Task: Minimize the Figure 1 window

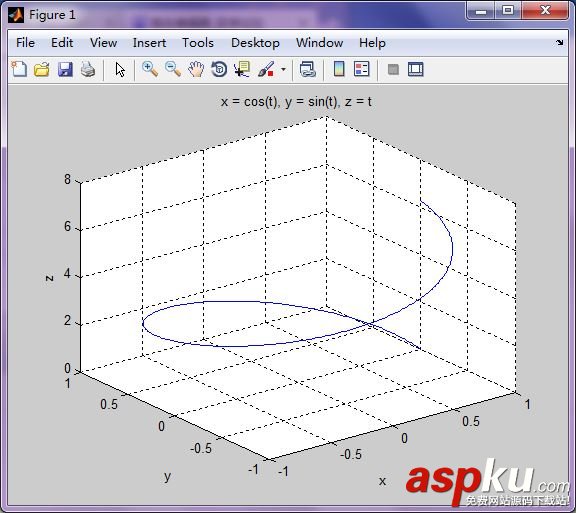Action: pyautogui.click(x=480, y=10)
